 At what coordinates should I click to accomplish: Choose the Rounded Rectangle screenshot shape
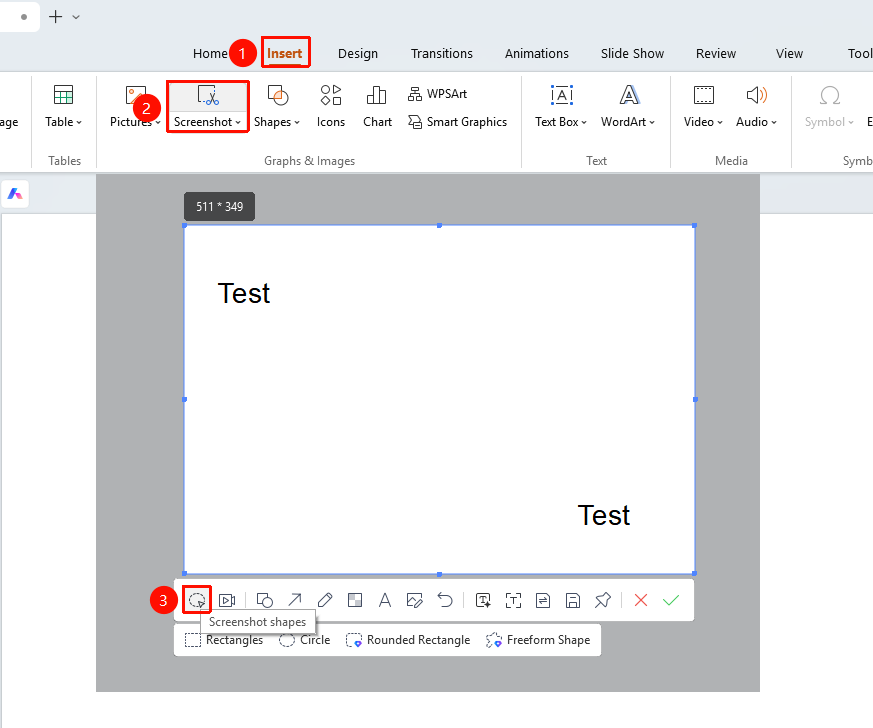(x=408, y=640)
